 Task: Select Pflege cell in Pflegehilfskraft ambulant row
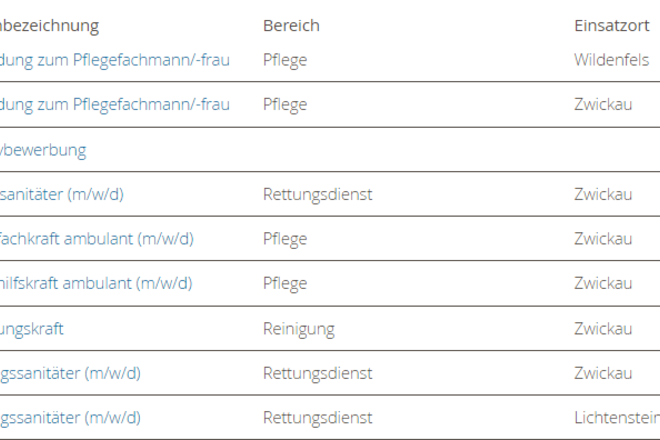[x=285, y=283]
